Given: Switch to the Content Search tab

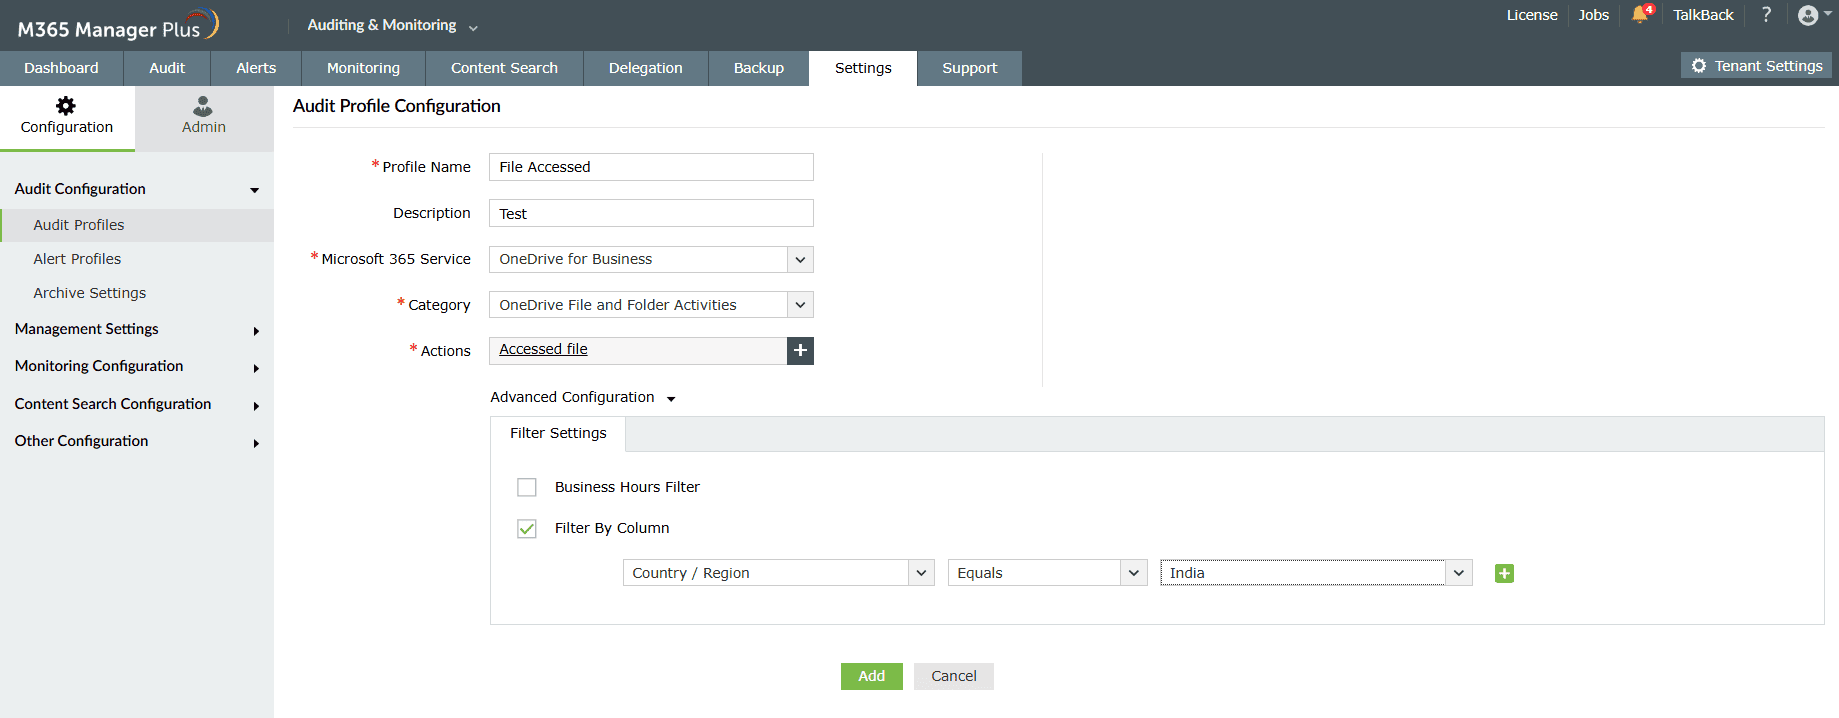Looking at the screenshot, I should 504,68.
